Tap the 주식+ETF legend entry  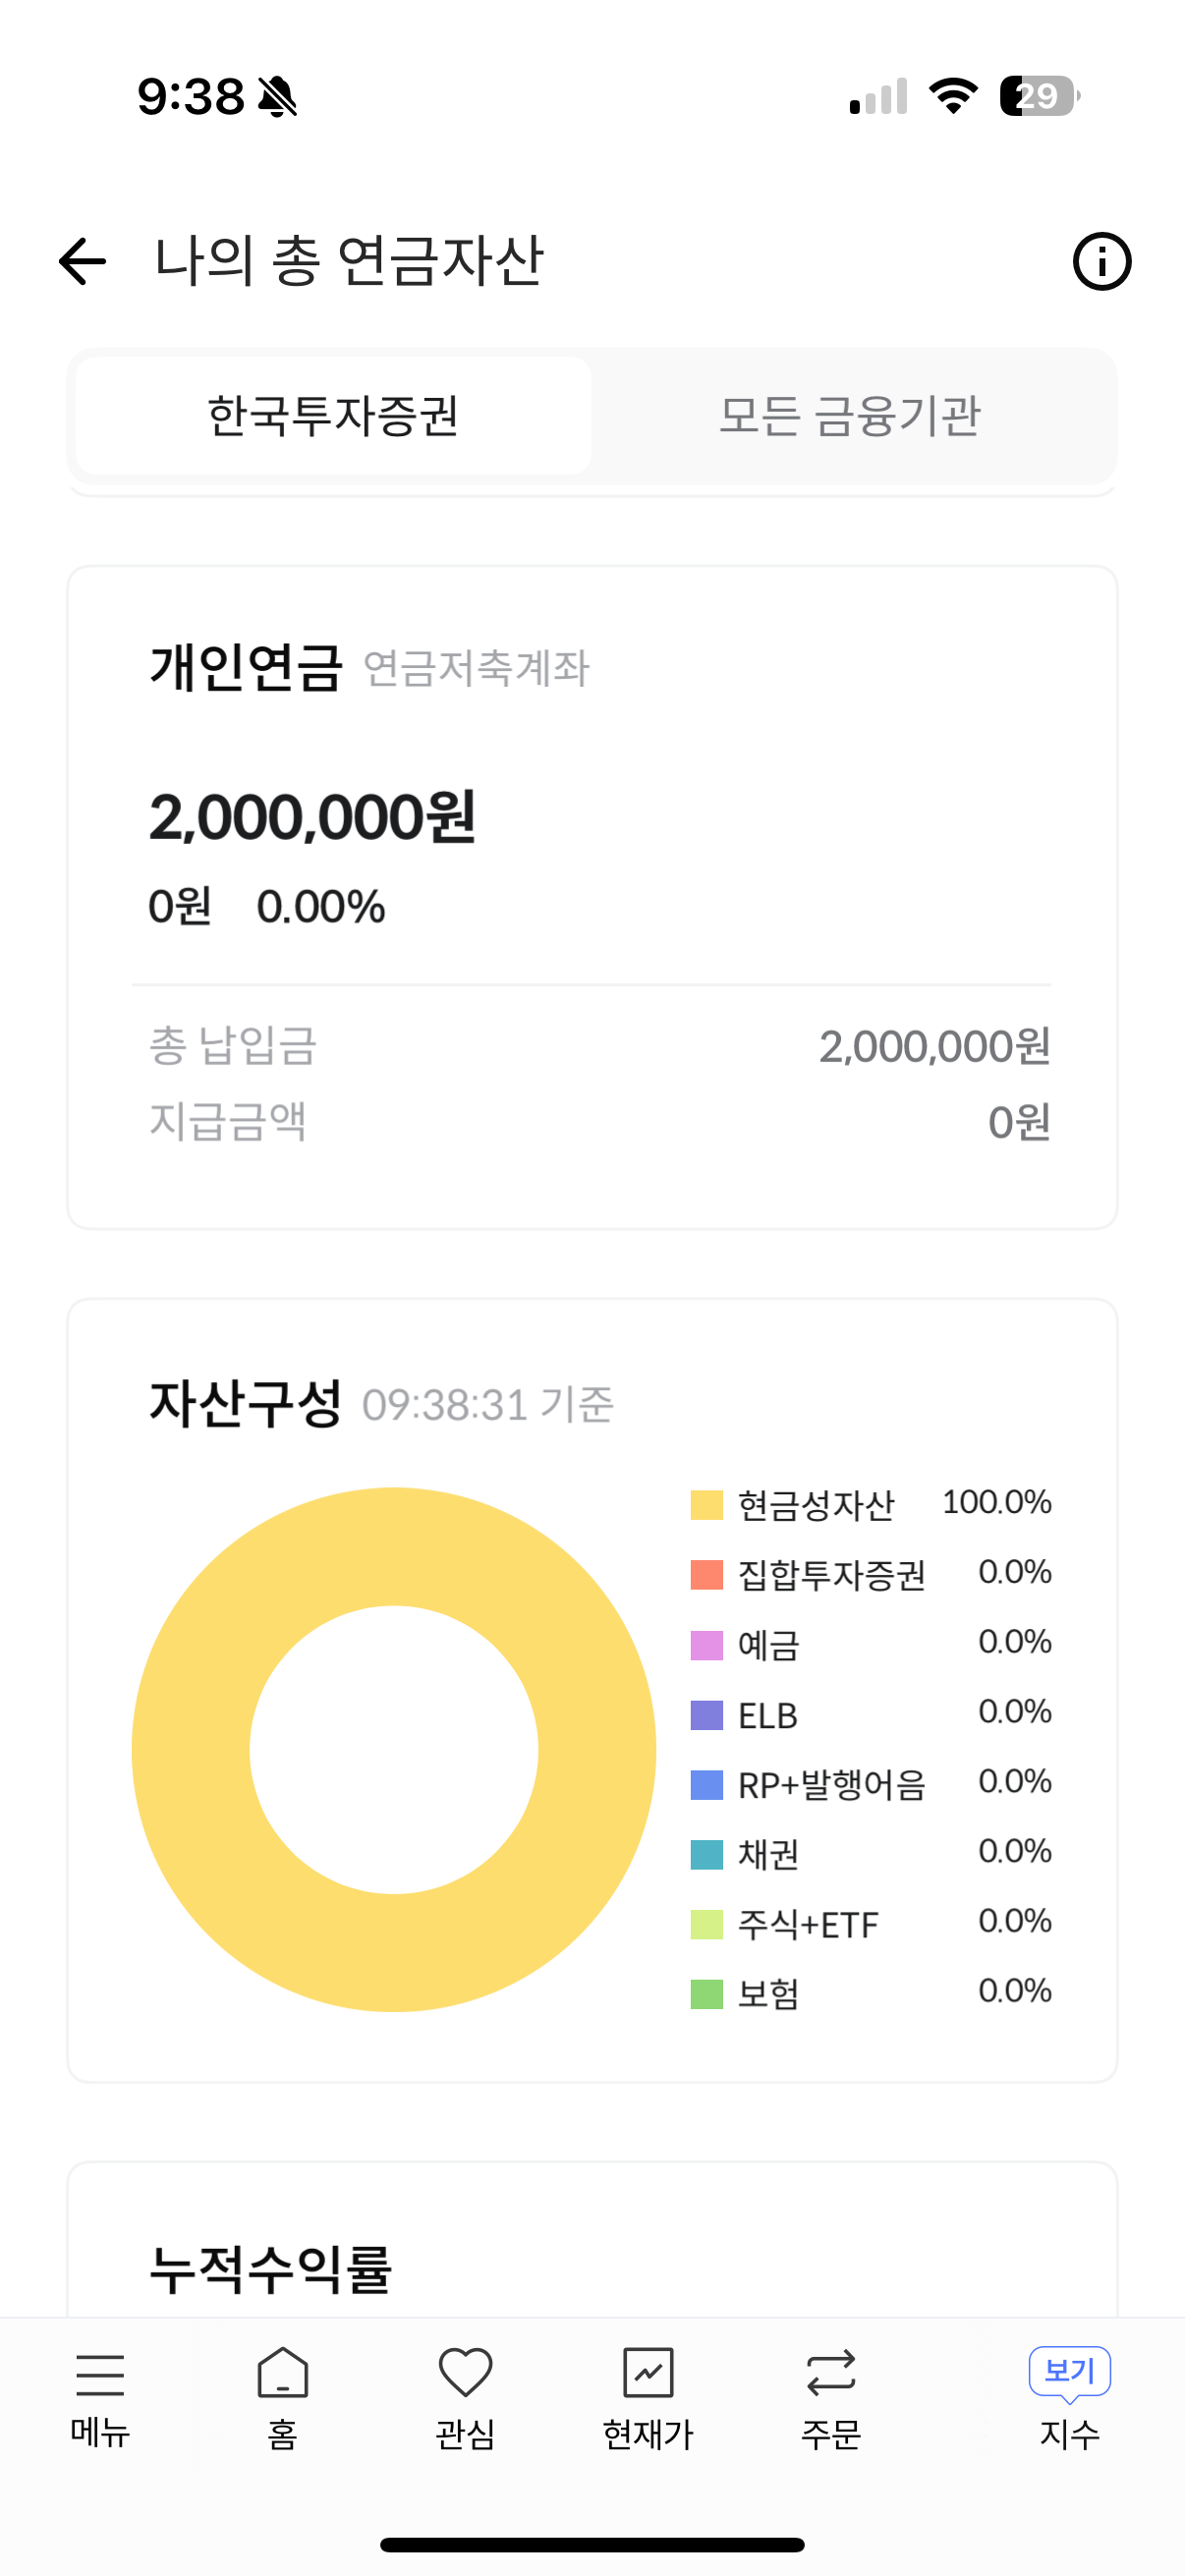[x=807, y=1925]
